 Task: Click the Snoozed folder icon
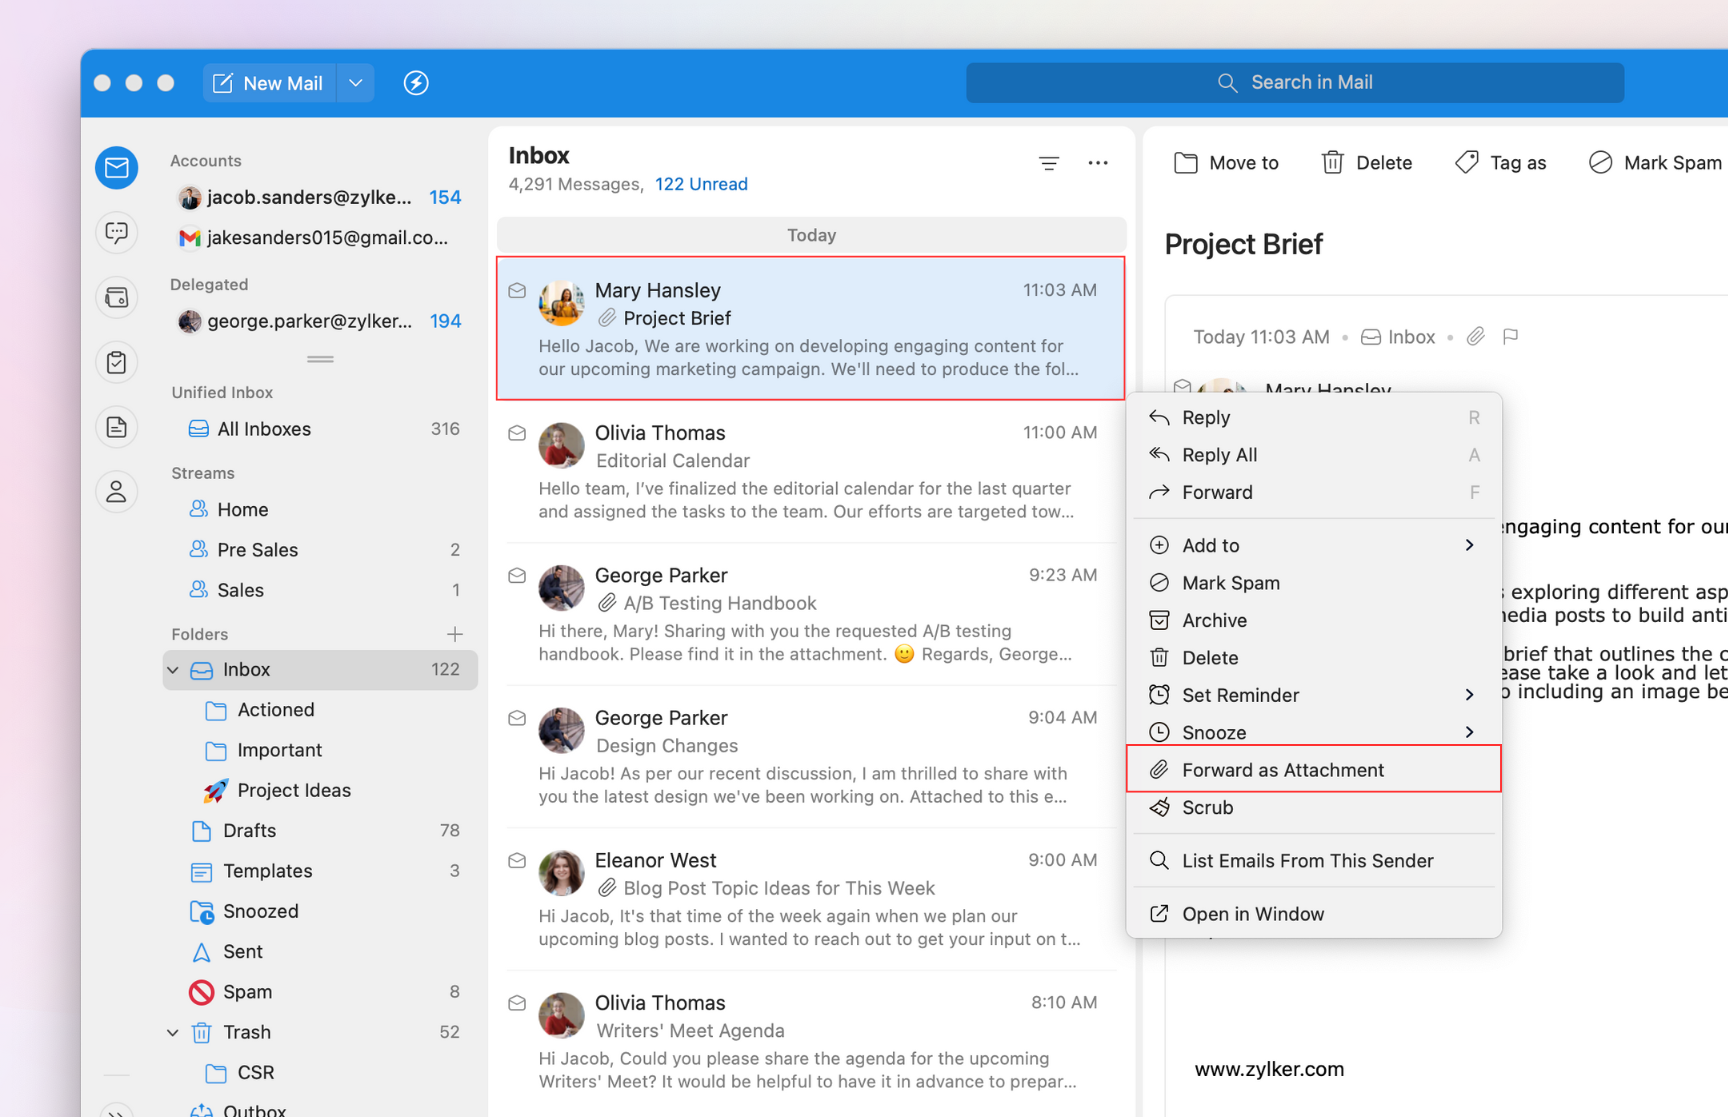click(202, 912)
